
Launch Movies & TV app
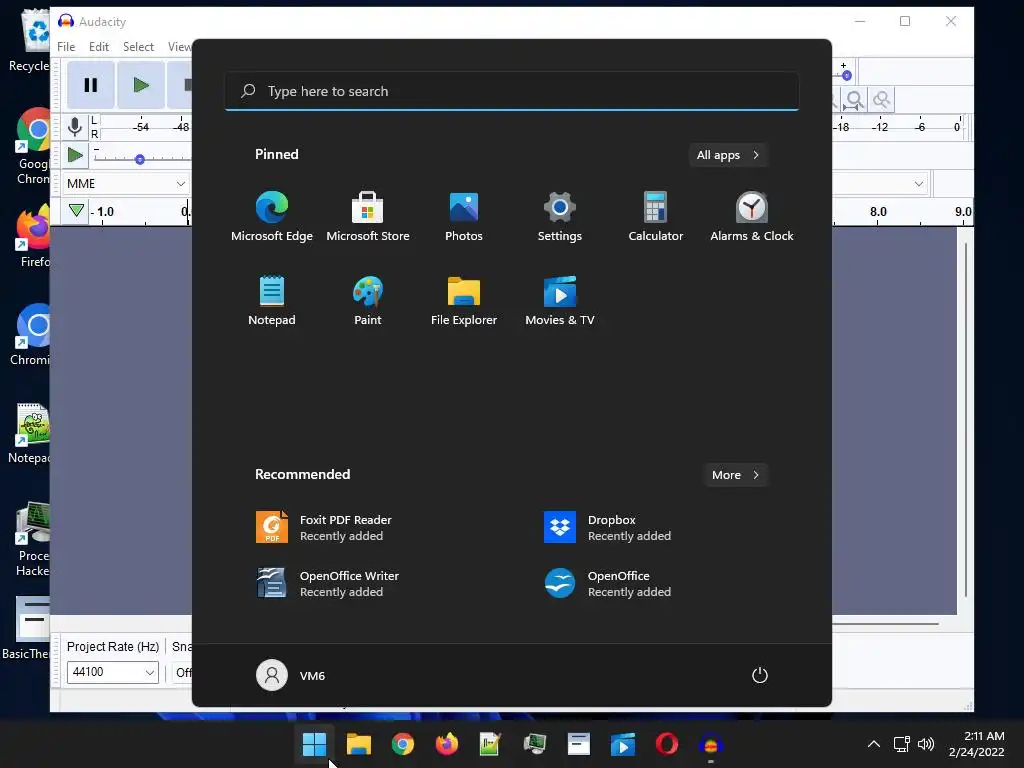(560, 300)
